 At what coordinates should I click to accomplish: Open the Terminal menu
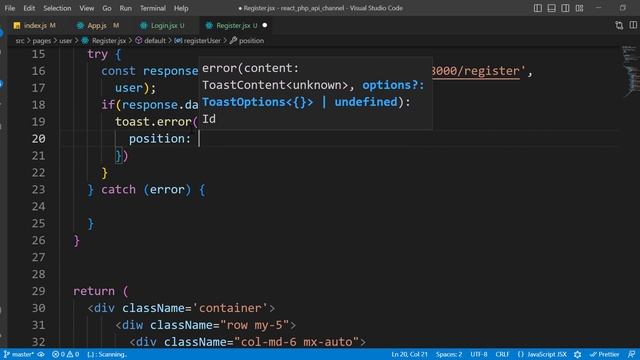[153, 8]
